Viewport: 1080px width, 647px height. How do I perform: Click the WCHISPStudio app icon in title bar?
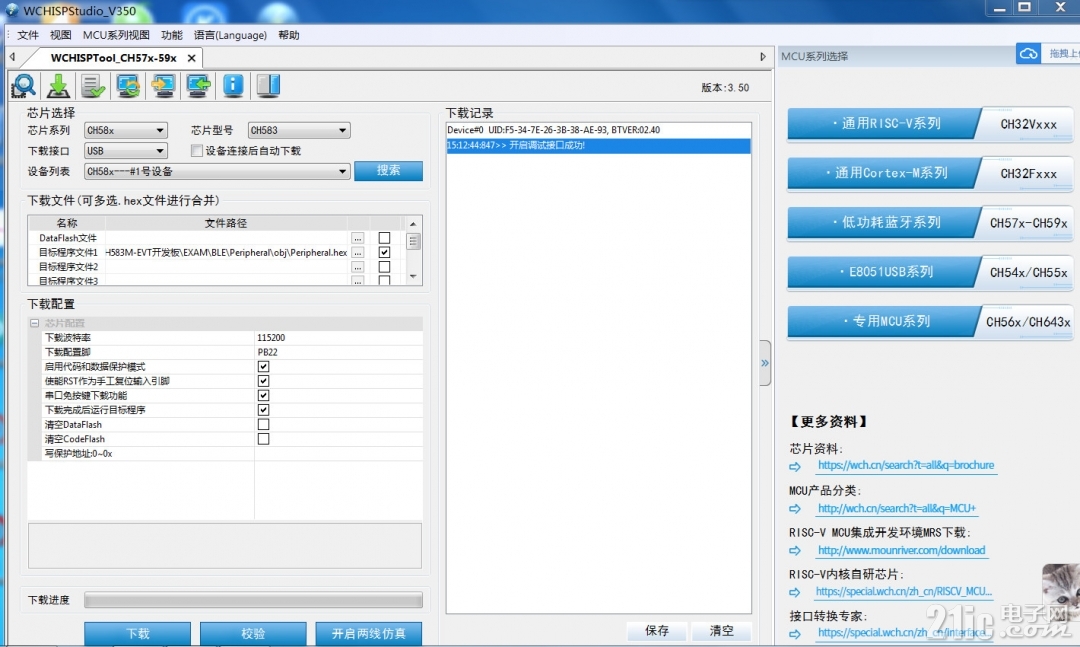click(x=12, y=10)
